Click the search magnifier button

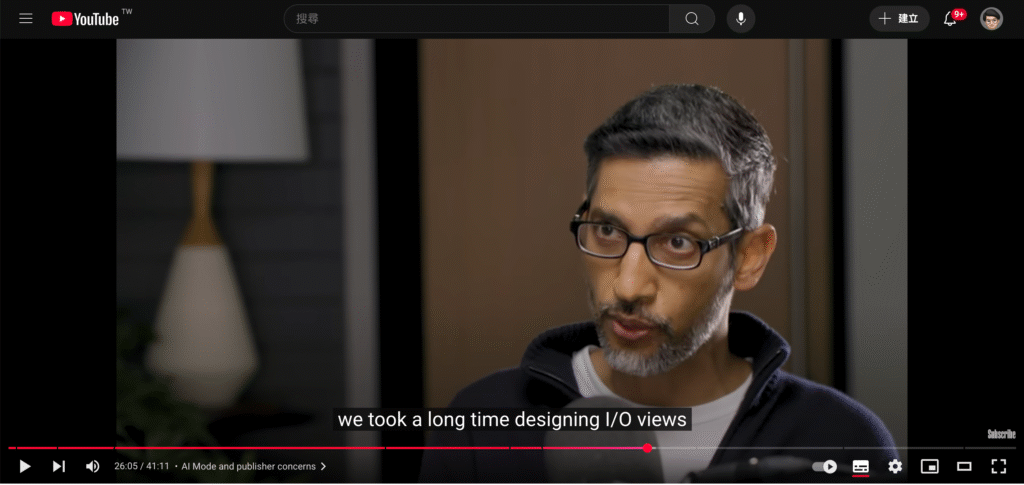tap(692, 19)
